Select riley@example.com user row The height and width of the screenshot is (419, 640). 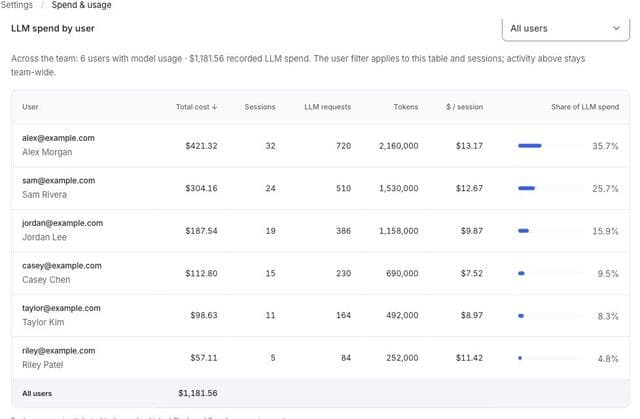[x=320, y=358]
